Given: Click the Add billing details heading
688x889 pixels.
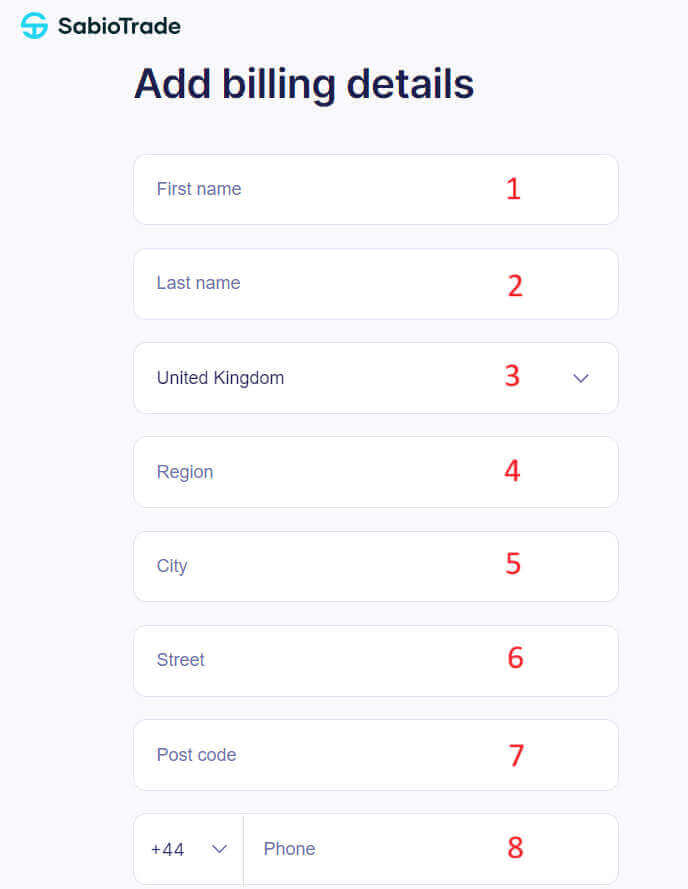Looking at the screenshot, I should pos(304,84).
